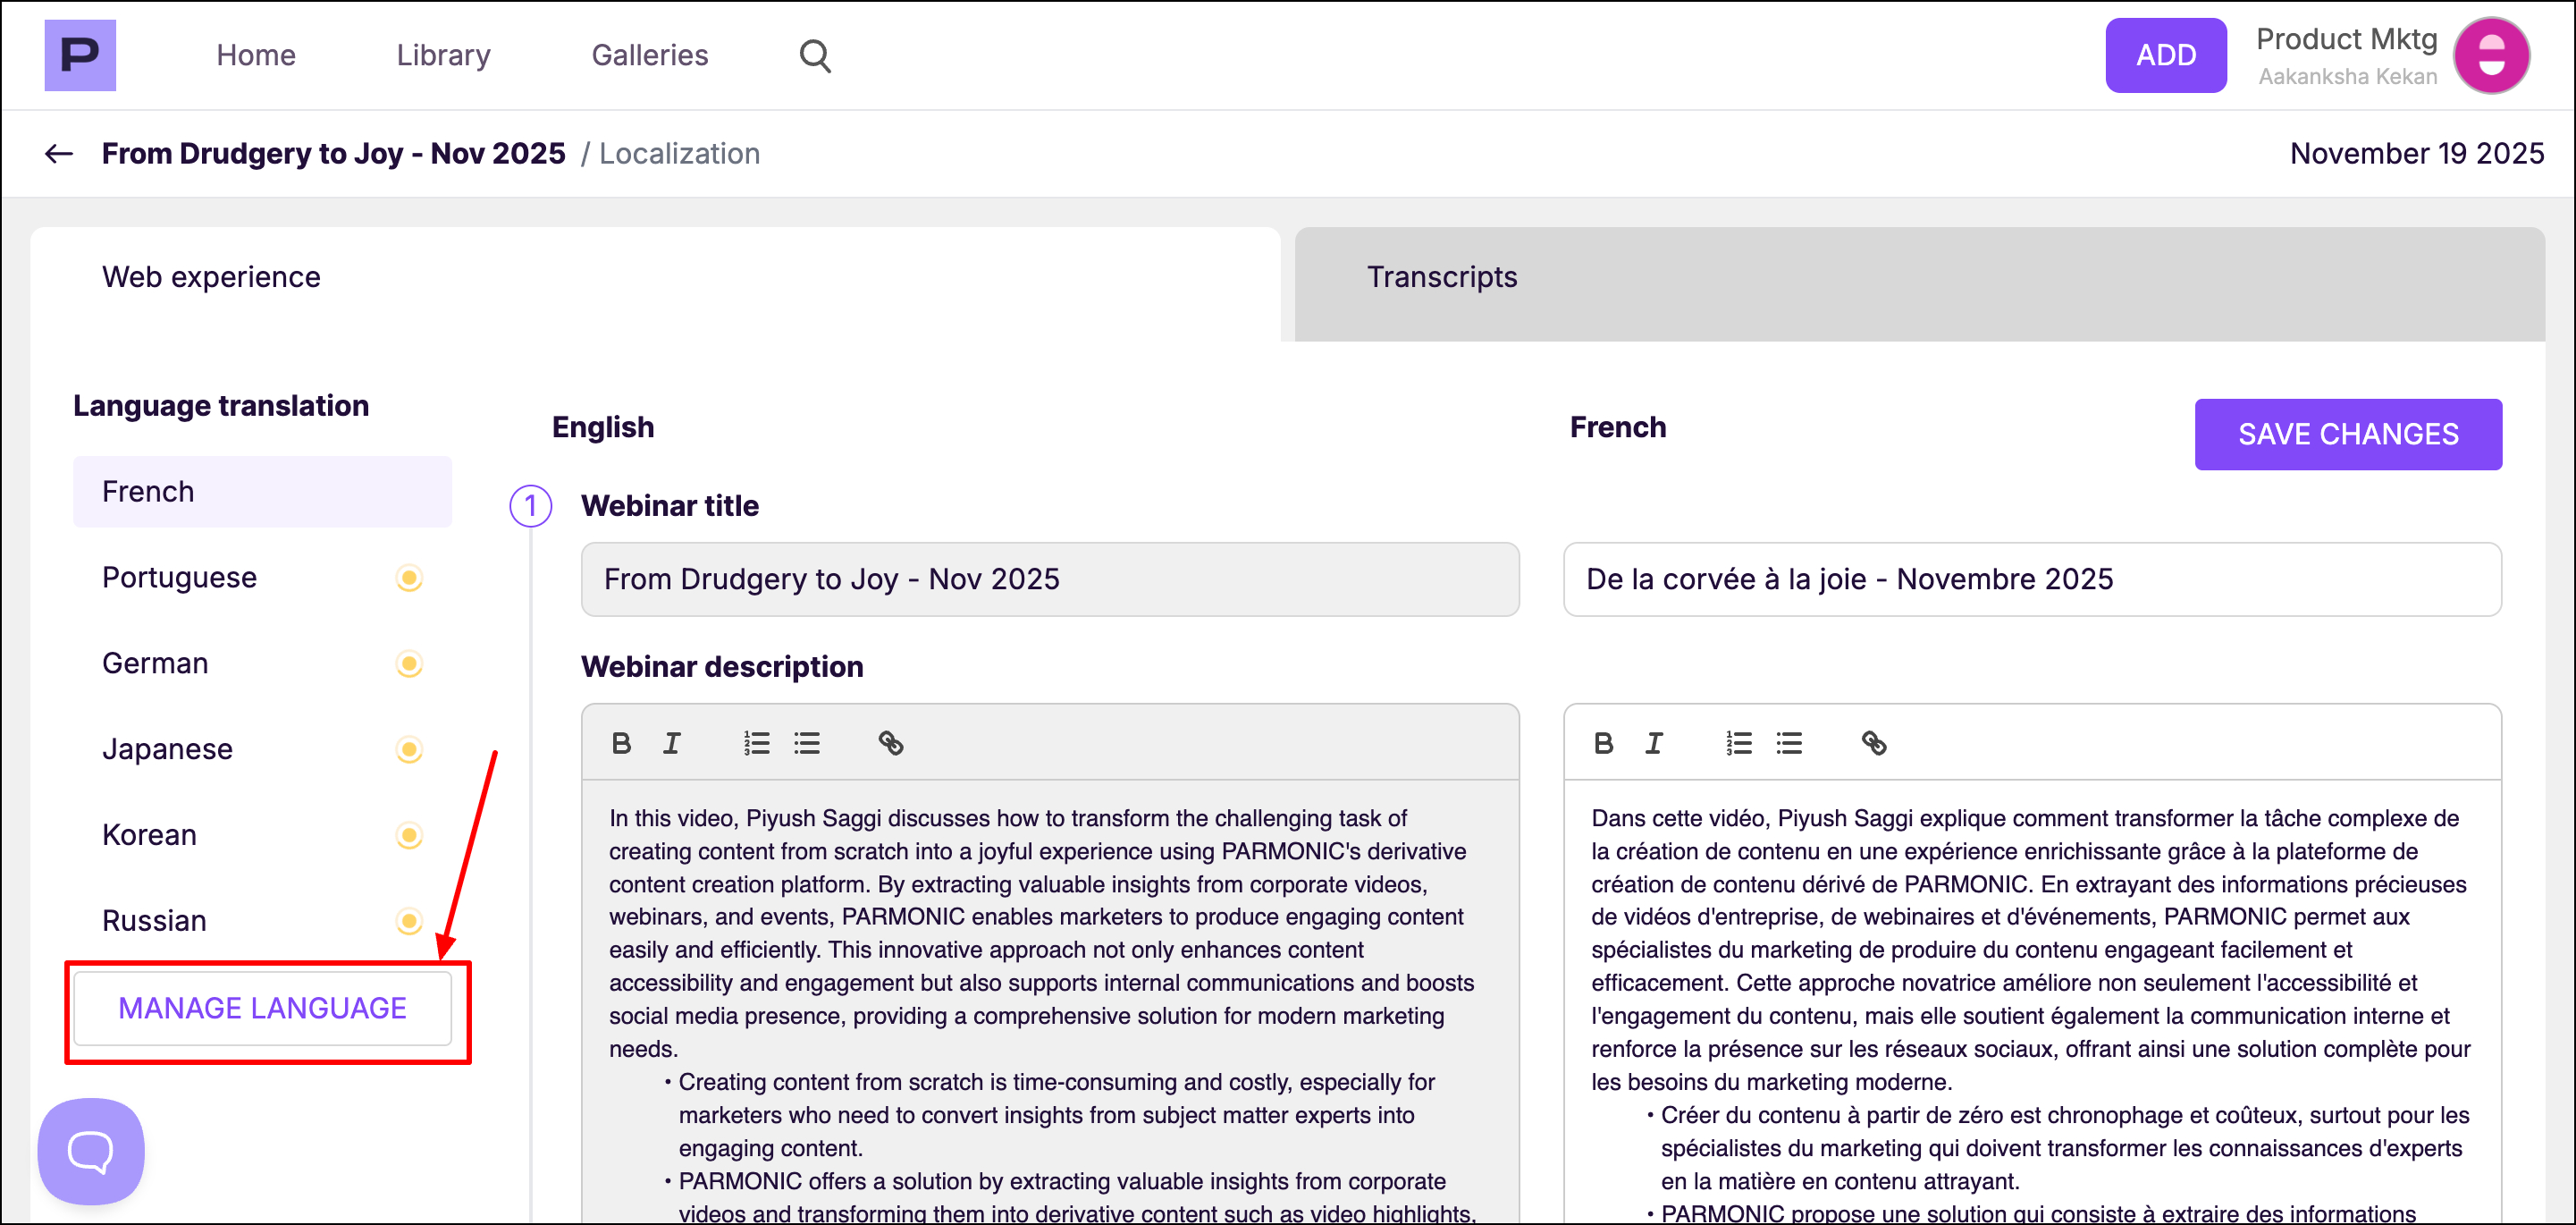
Task: Click the French webinar title field
Action: click(2031, 580)
